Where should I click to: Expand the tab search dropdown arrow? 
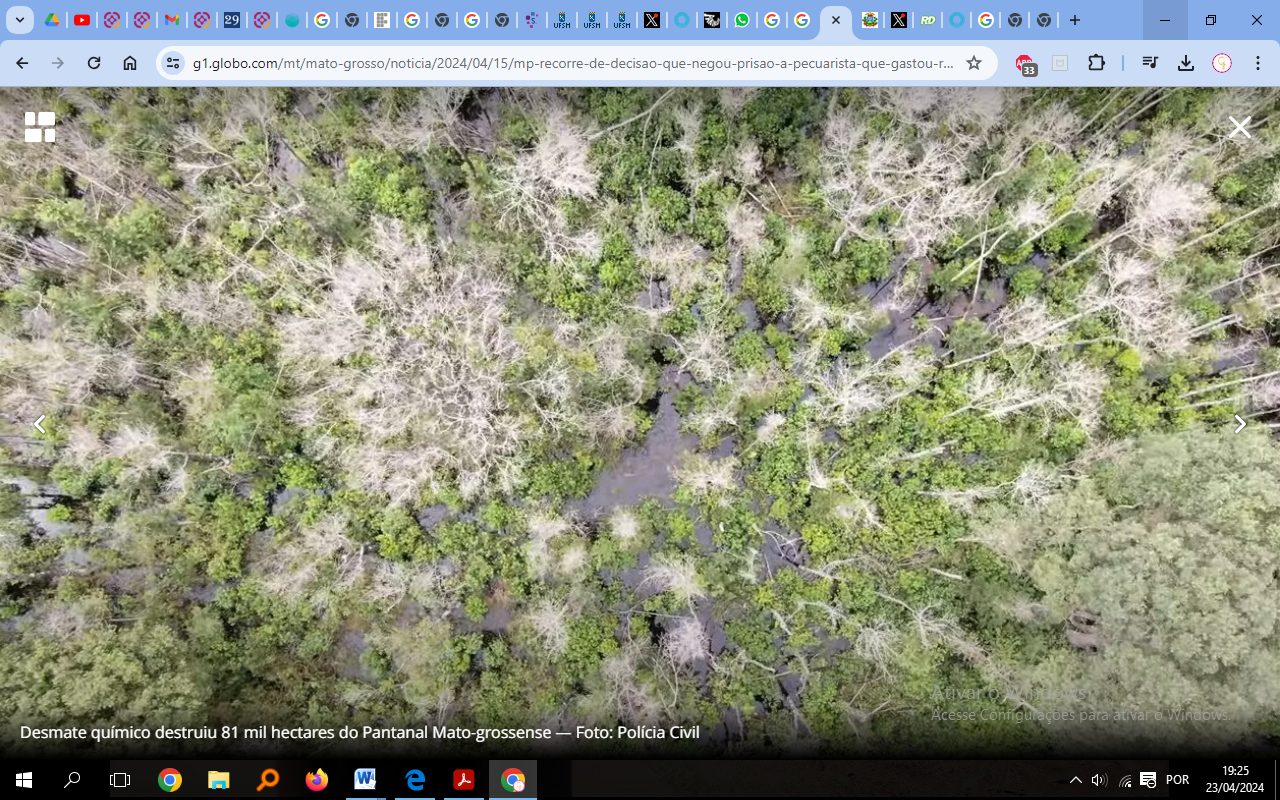click(x=20, y=20)
